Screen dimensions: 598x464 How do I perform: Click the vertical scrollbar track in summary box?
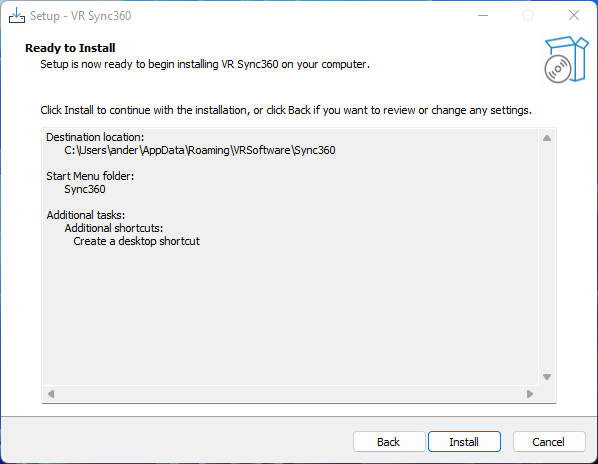547,257
